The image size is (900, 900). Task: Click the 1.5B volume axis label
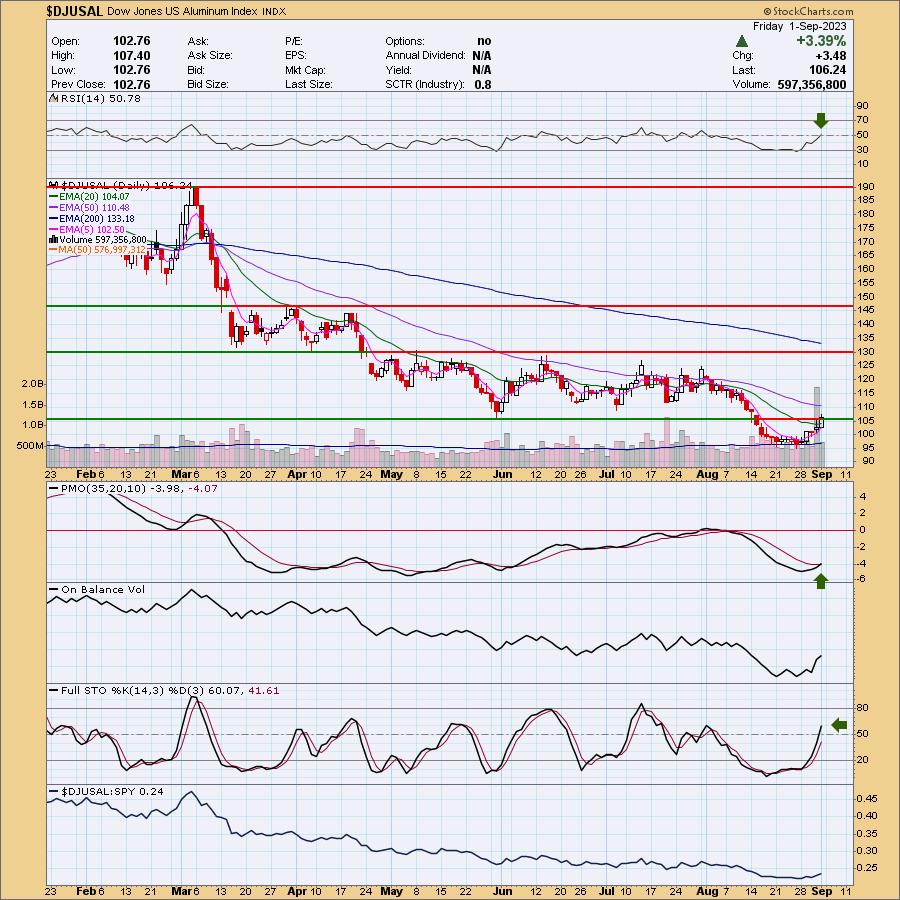(33, 405)
